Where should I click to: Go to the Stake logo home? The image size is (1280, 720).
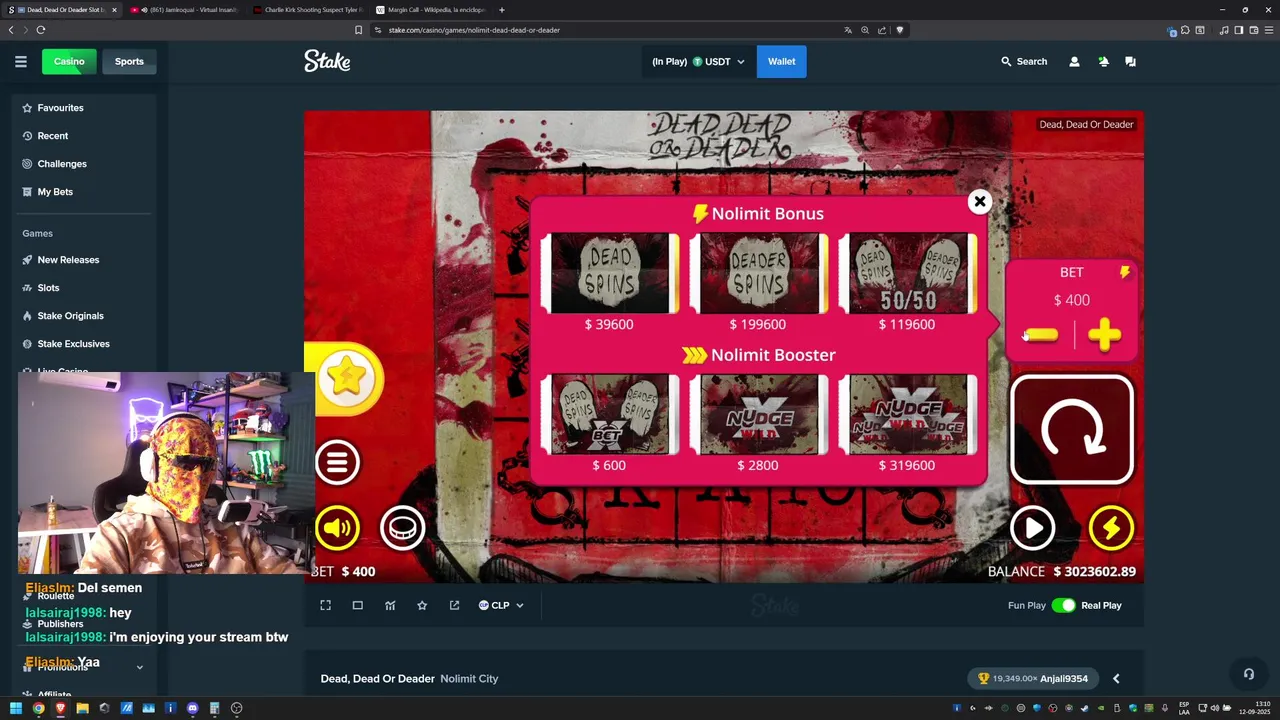pyautogui.click(x=327, y=62)
